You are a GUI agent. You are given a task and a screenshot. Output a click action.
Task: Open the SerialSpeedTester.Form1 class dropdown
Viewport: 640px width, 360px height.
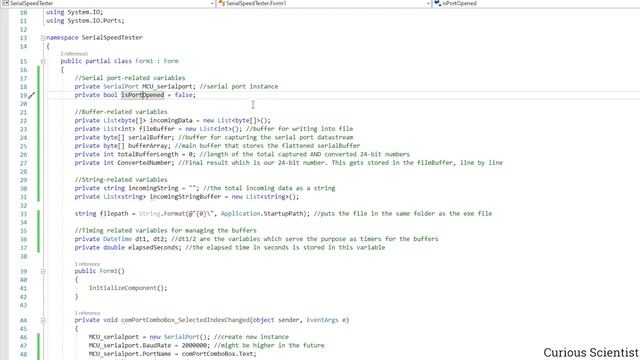tap(324, 3)
